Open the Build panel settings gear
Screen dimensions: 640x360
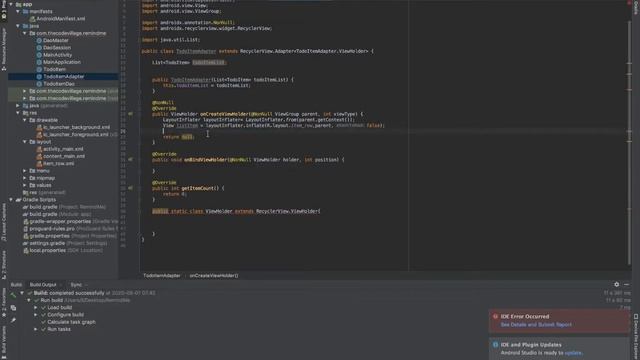(x=616, y=284)
